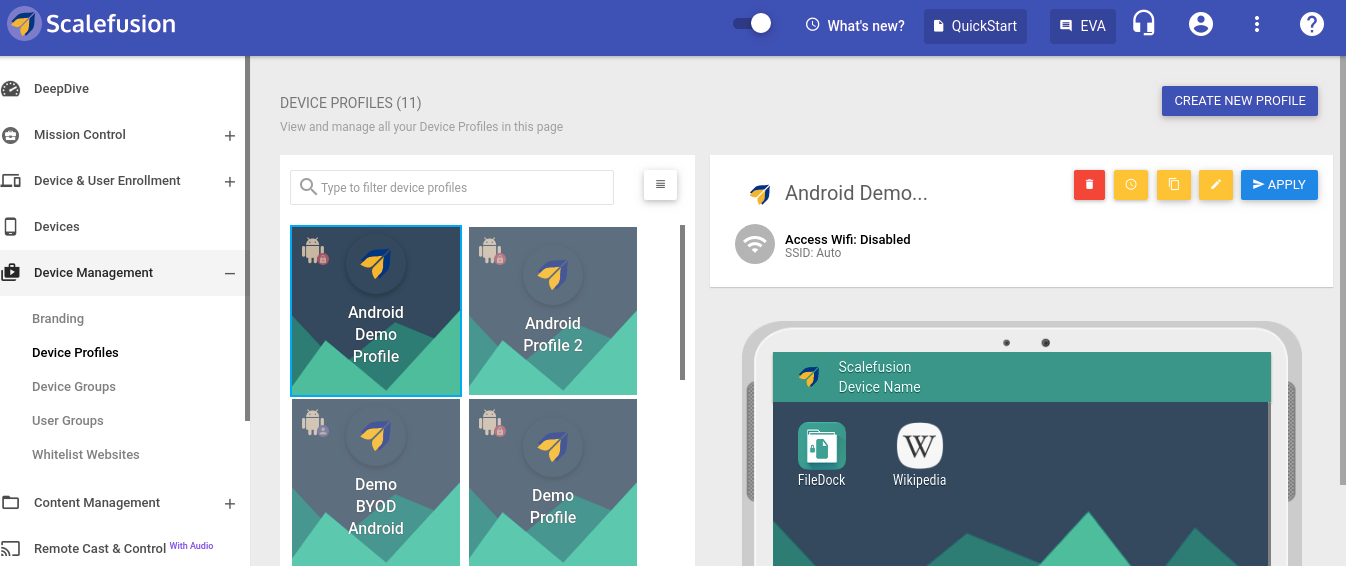Select the Device Management menu item

(94, 273)
